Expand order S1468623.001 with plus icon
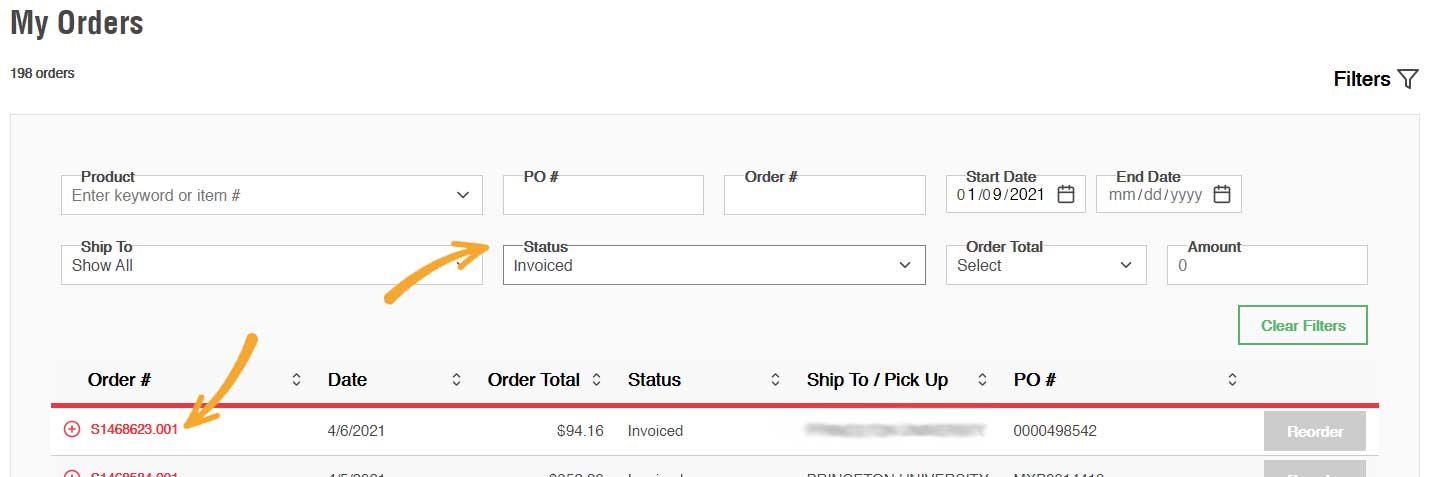 point(72,430)
